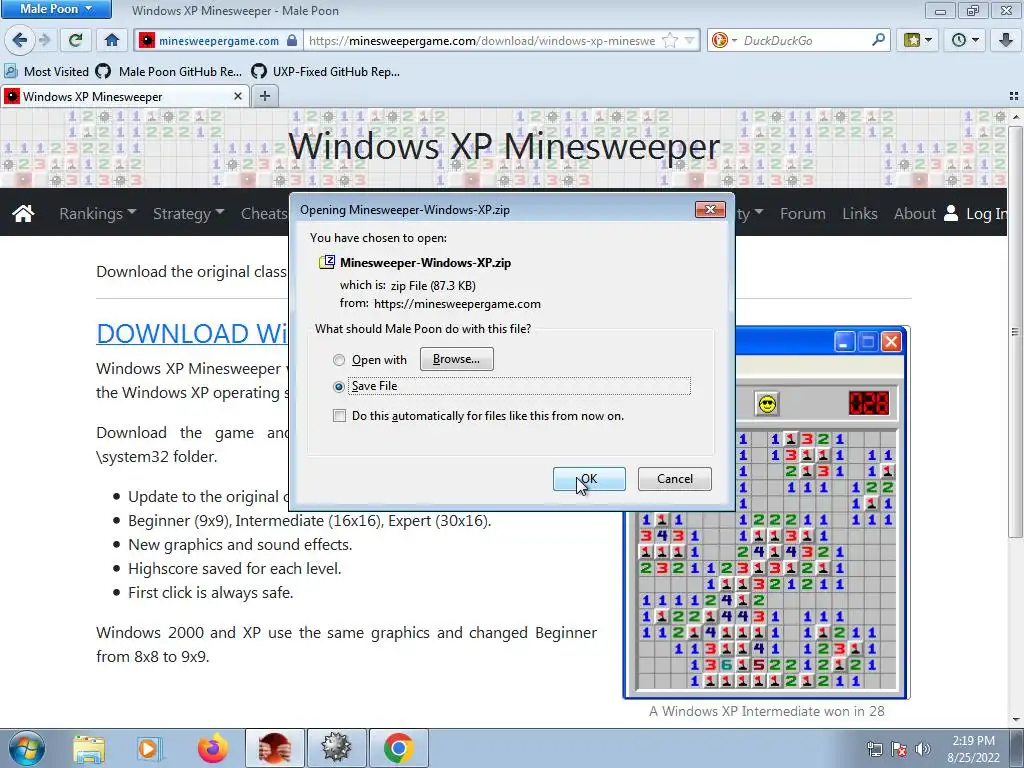The width and height of the screenshot is (1024, 768).
Task: Show the downloads panel arrow
Action: coord(1006,40)
